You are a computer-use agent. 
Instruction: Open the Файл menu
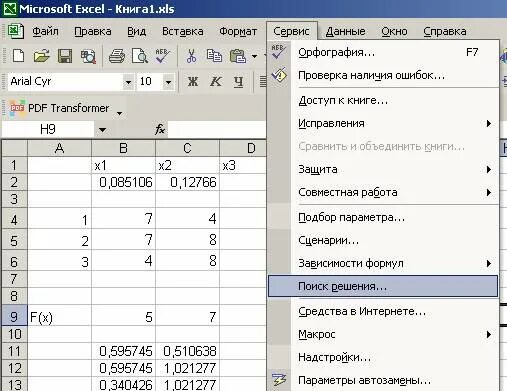click(45, 31)
